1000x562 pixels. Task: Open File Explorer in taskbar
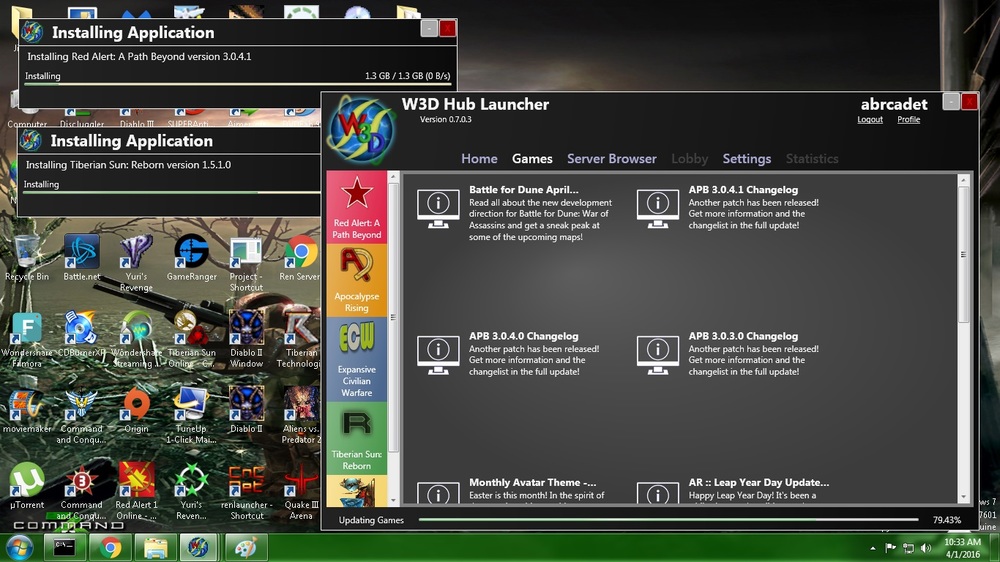(x=155, y=547)
